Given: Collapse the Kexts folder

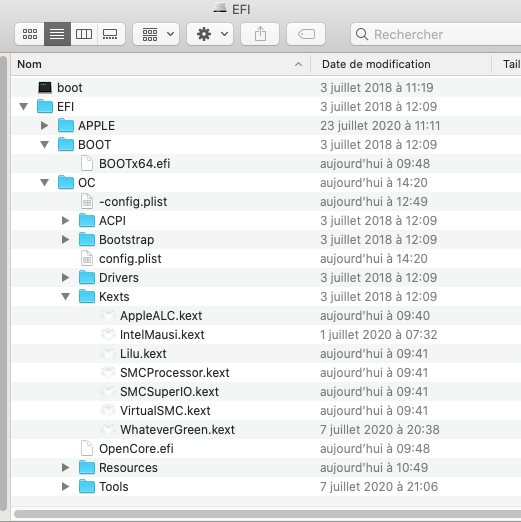Looking at the screenshot, I should [x=66, y=297].
